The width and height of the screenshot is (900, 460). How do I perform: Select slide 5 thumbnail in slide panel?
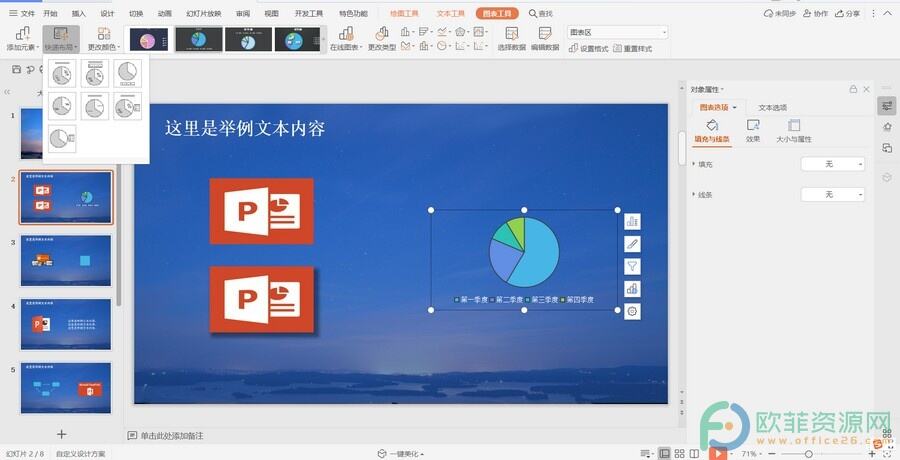pyautogui.click(x=66, y=388)
